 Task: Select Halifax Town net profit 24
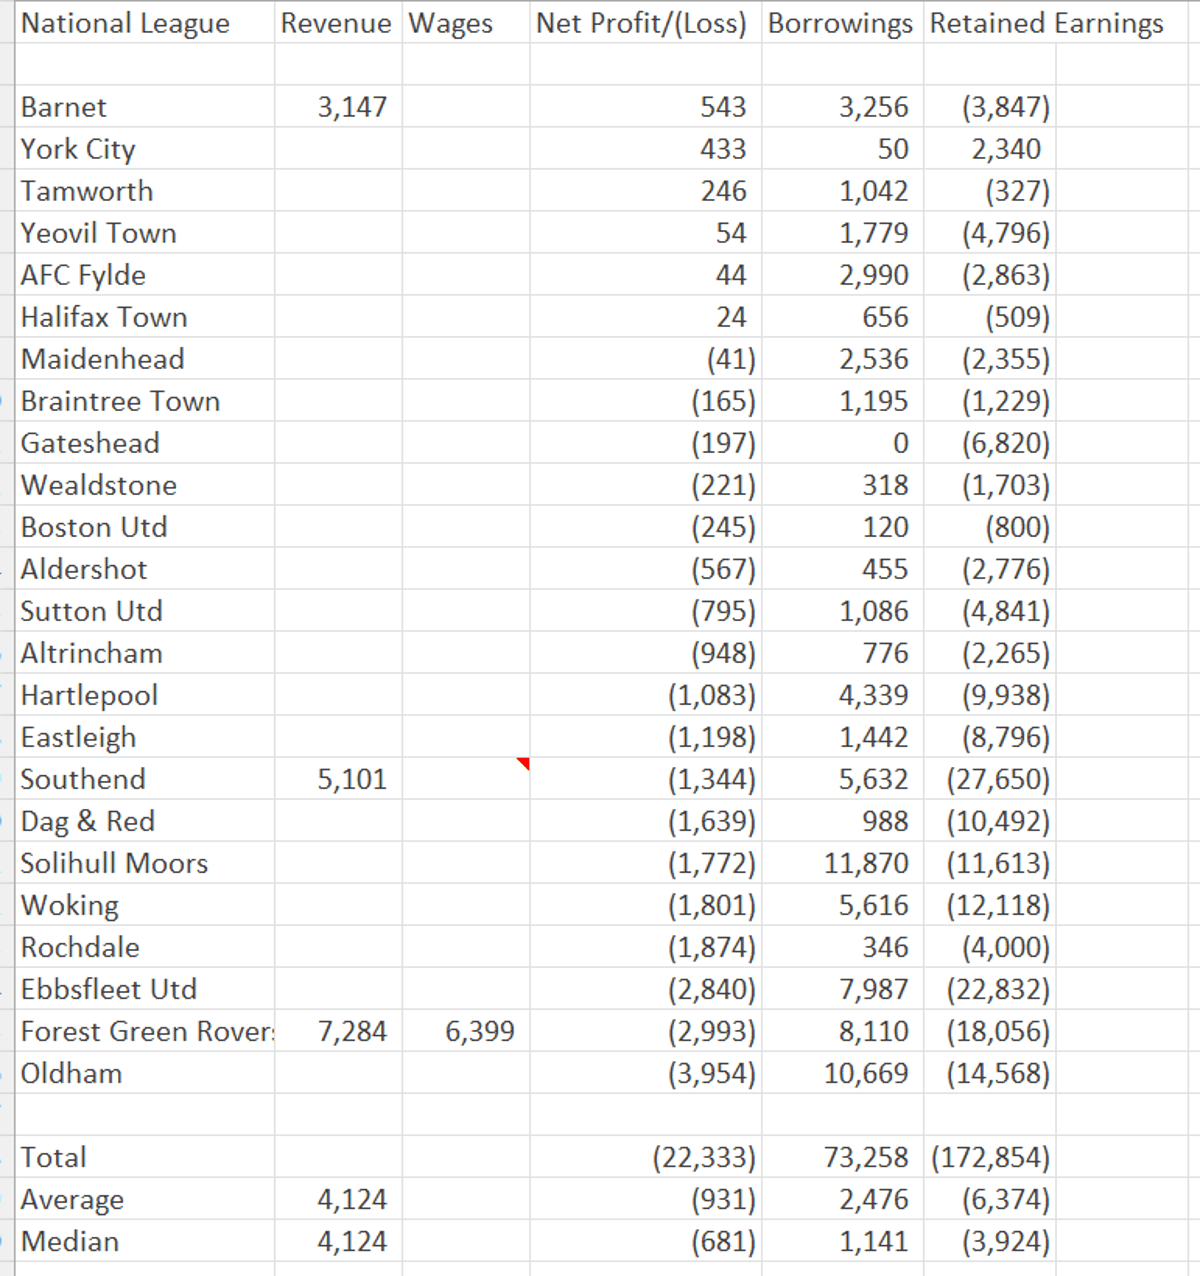click(646, 316)
